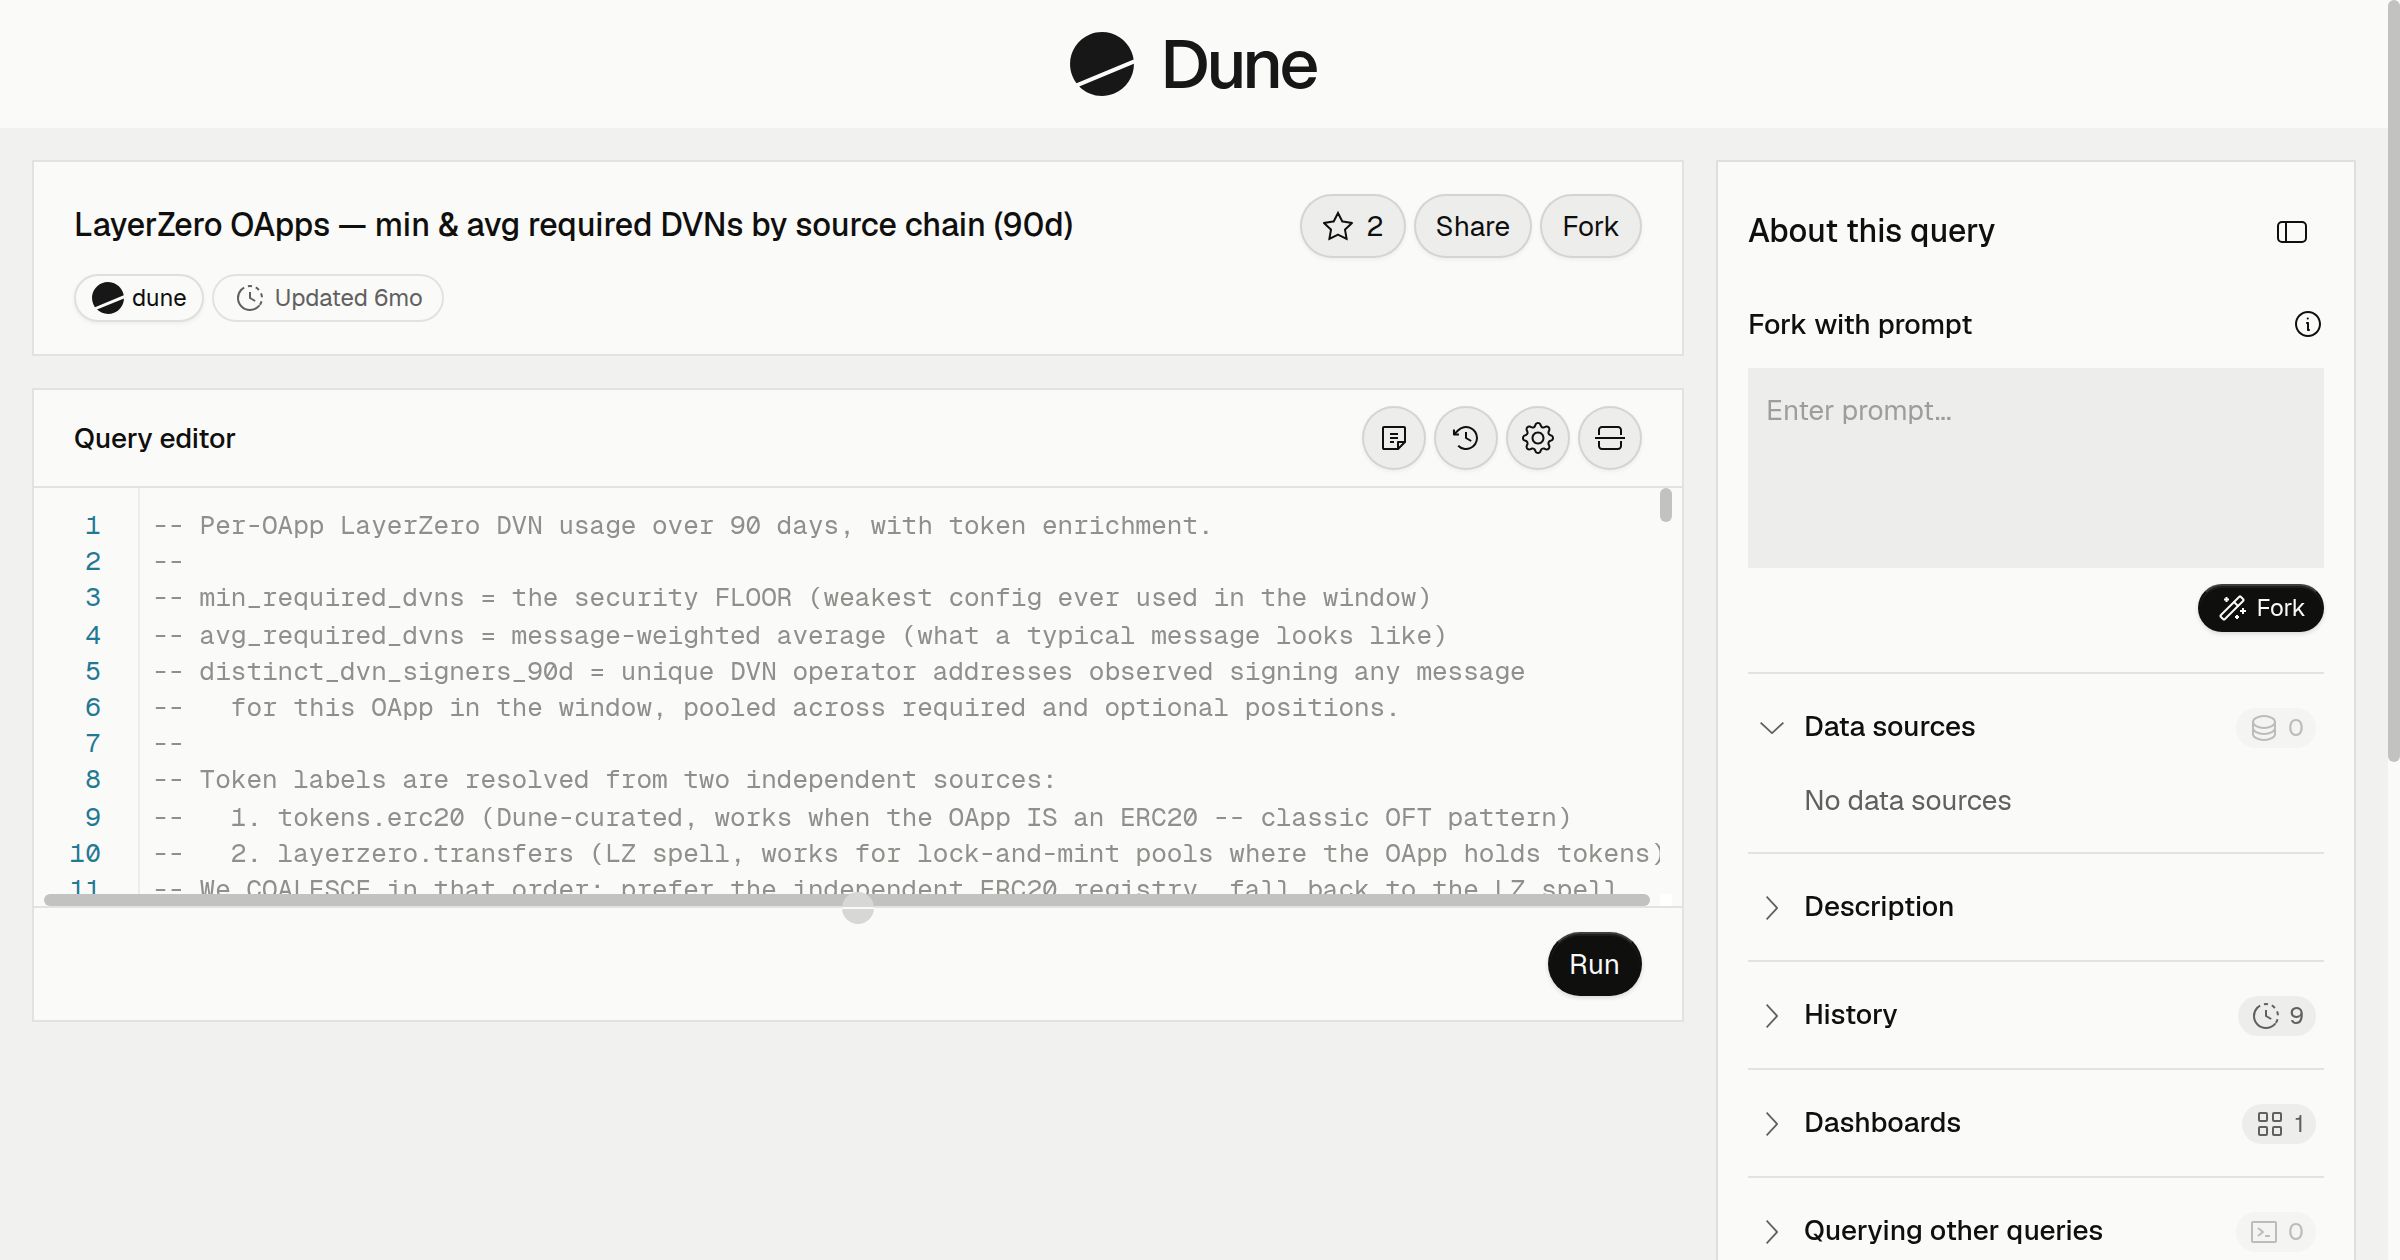The image size is (2400, 1260).
Task: Click line number 1 in the editor
Action: [x=92, y=525]
